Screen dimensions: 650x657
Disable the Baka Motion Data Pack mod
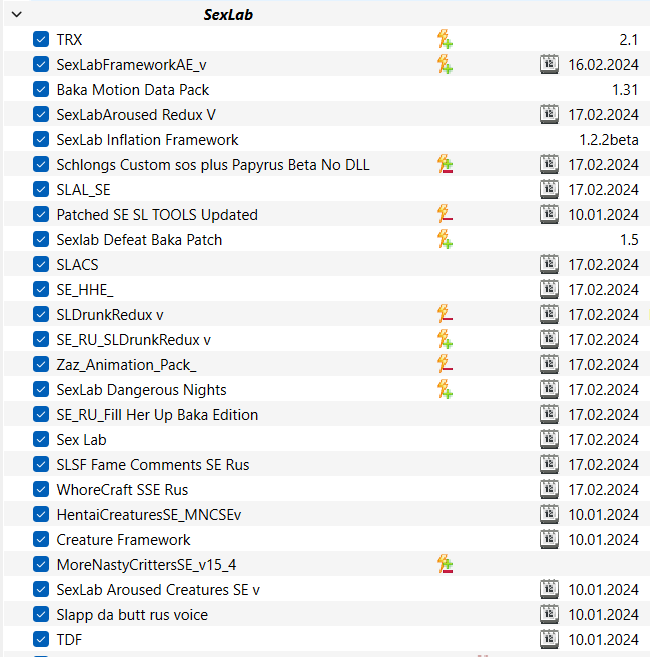[x=41, y=90]
